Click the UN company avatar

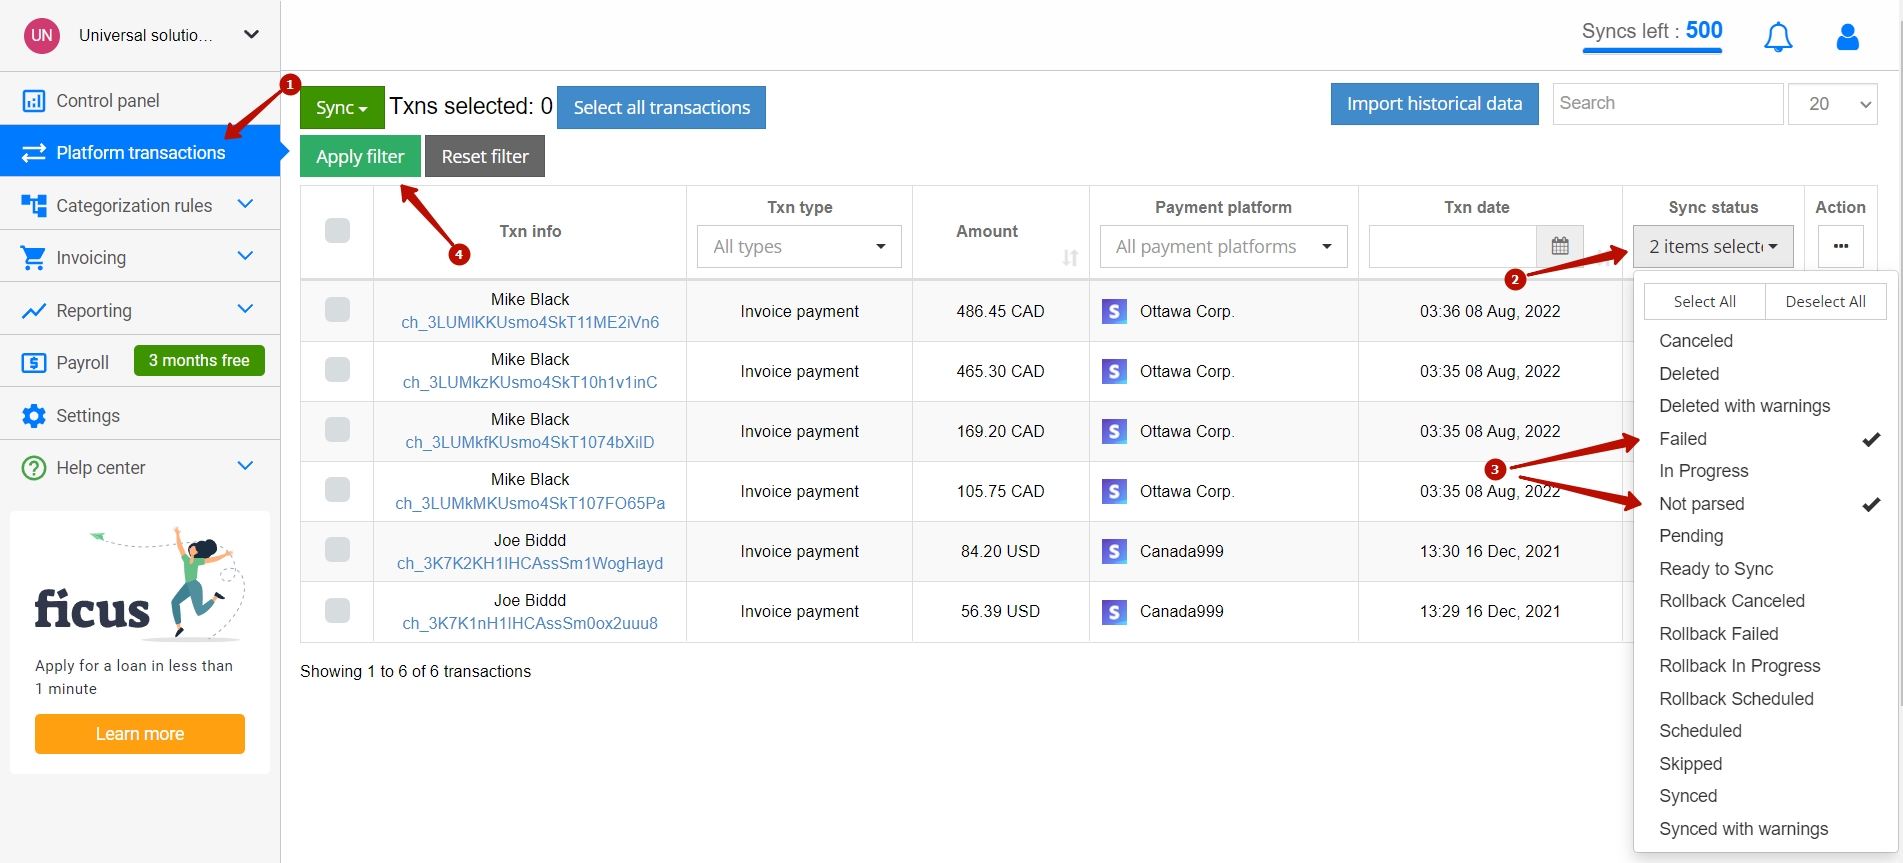[x=42, y=35]
